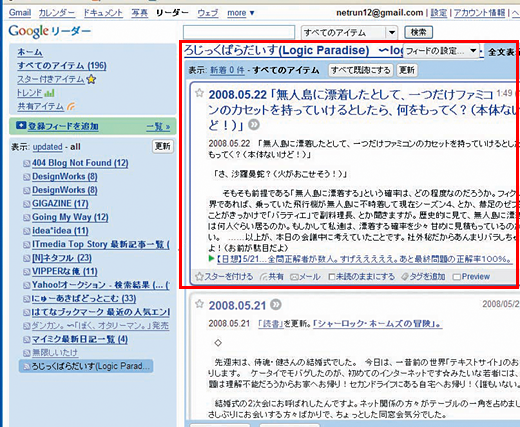Open the feed settings dropdown
The height and width of the screenshot is (427, 520).
(x=441, y=51)
